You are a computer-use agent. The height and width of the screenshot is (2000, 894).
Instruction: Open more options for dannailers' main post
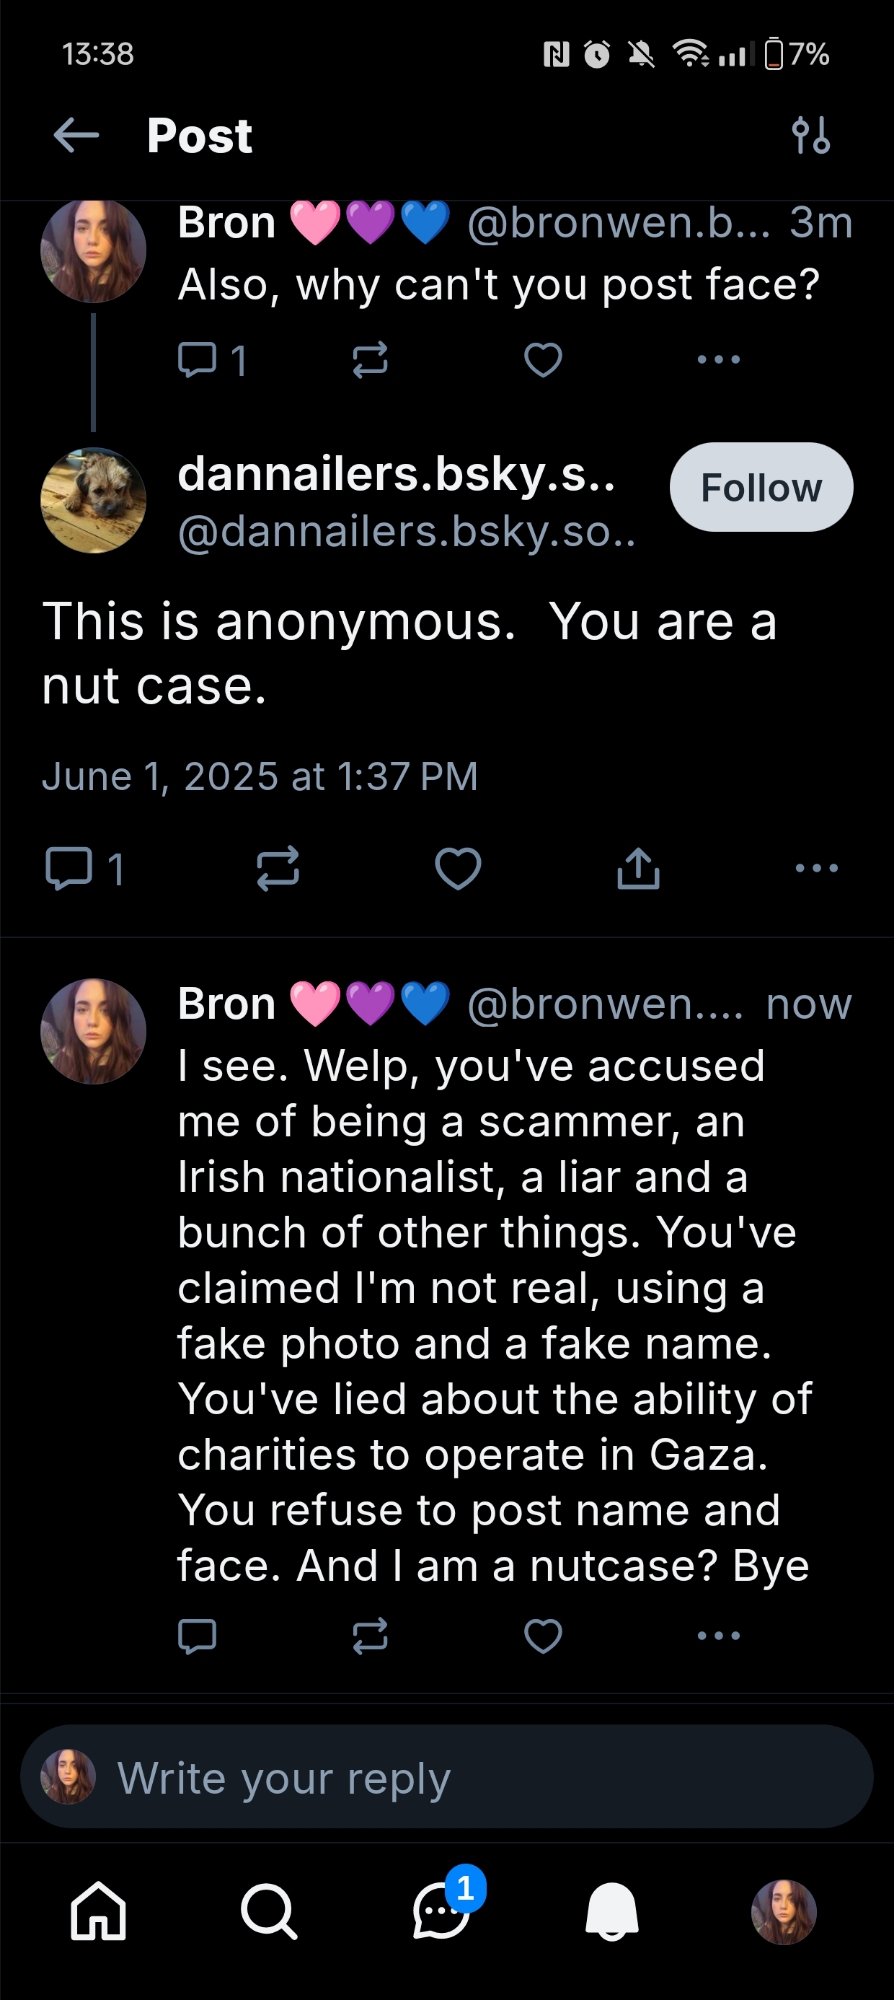click(x=816, y=868)
